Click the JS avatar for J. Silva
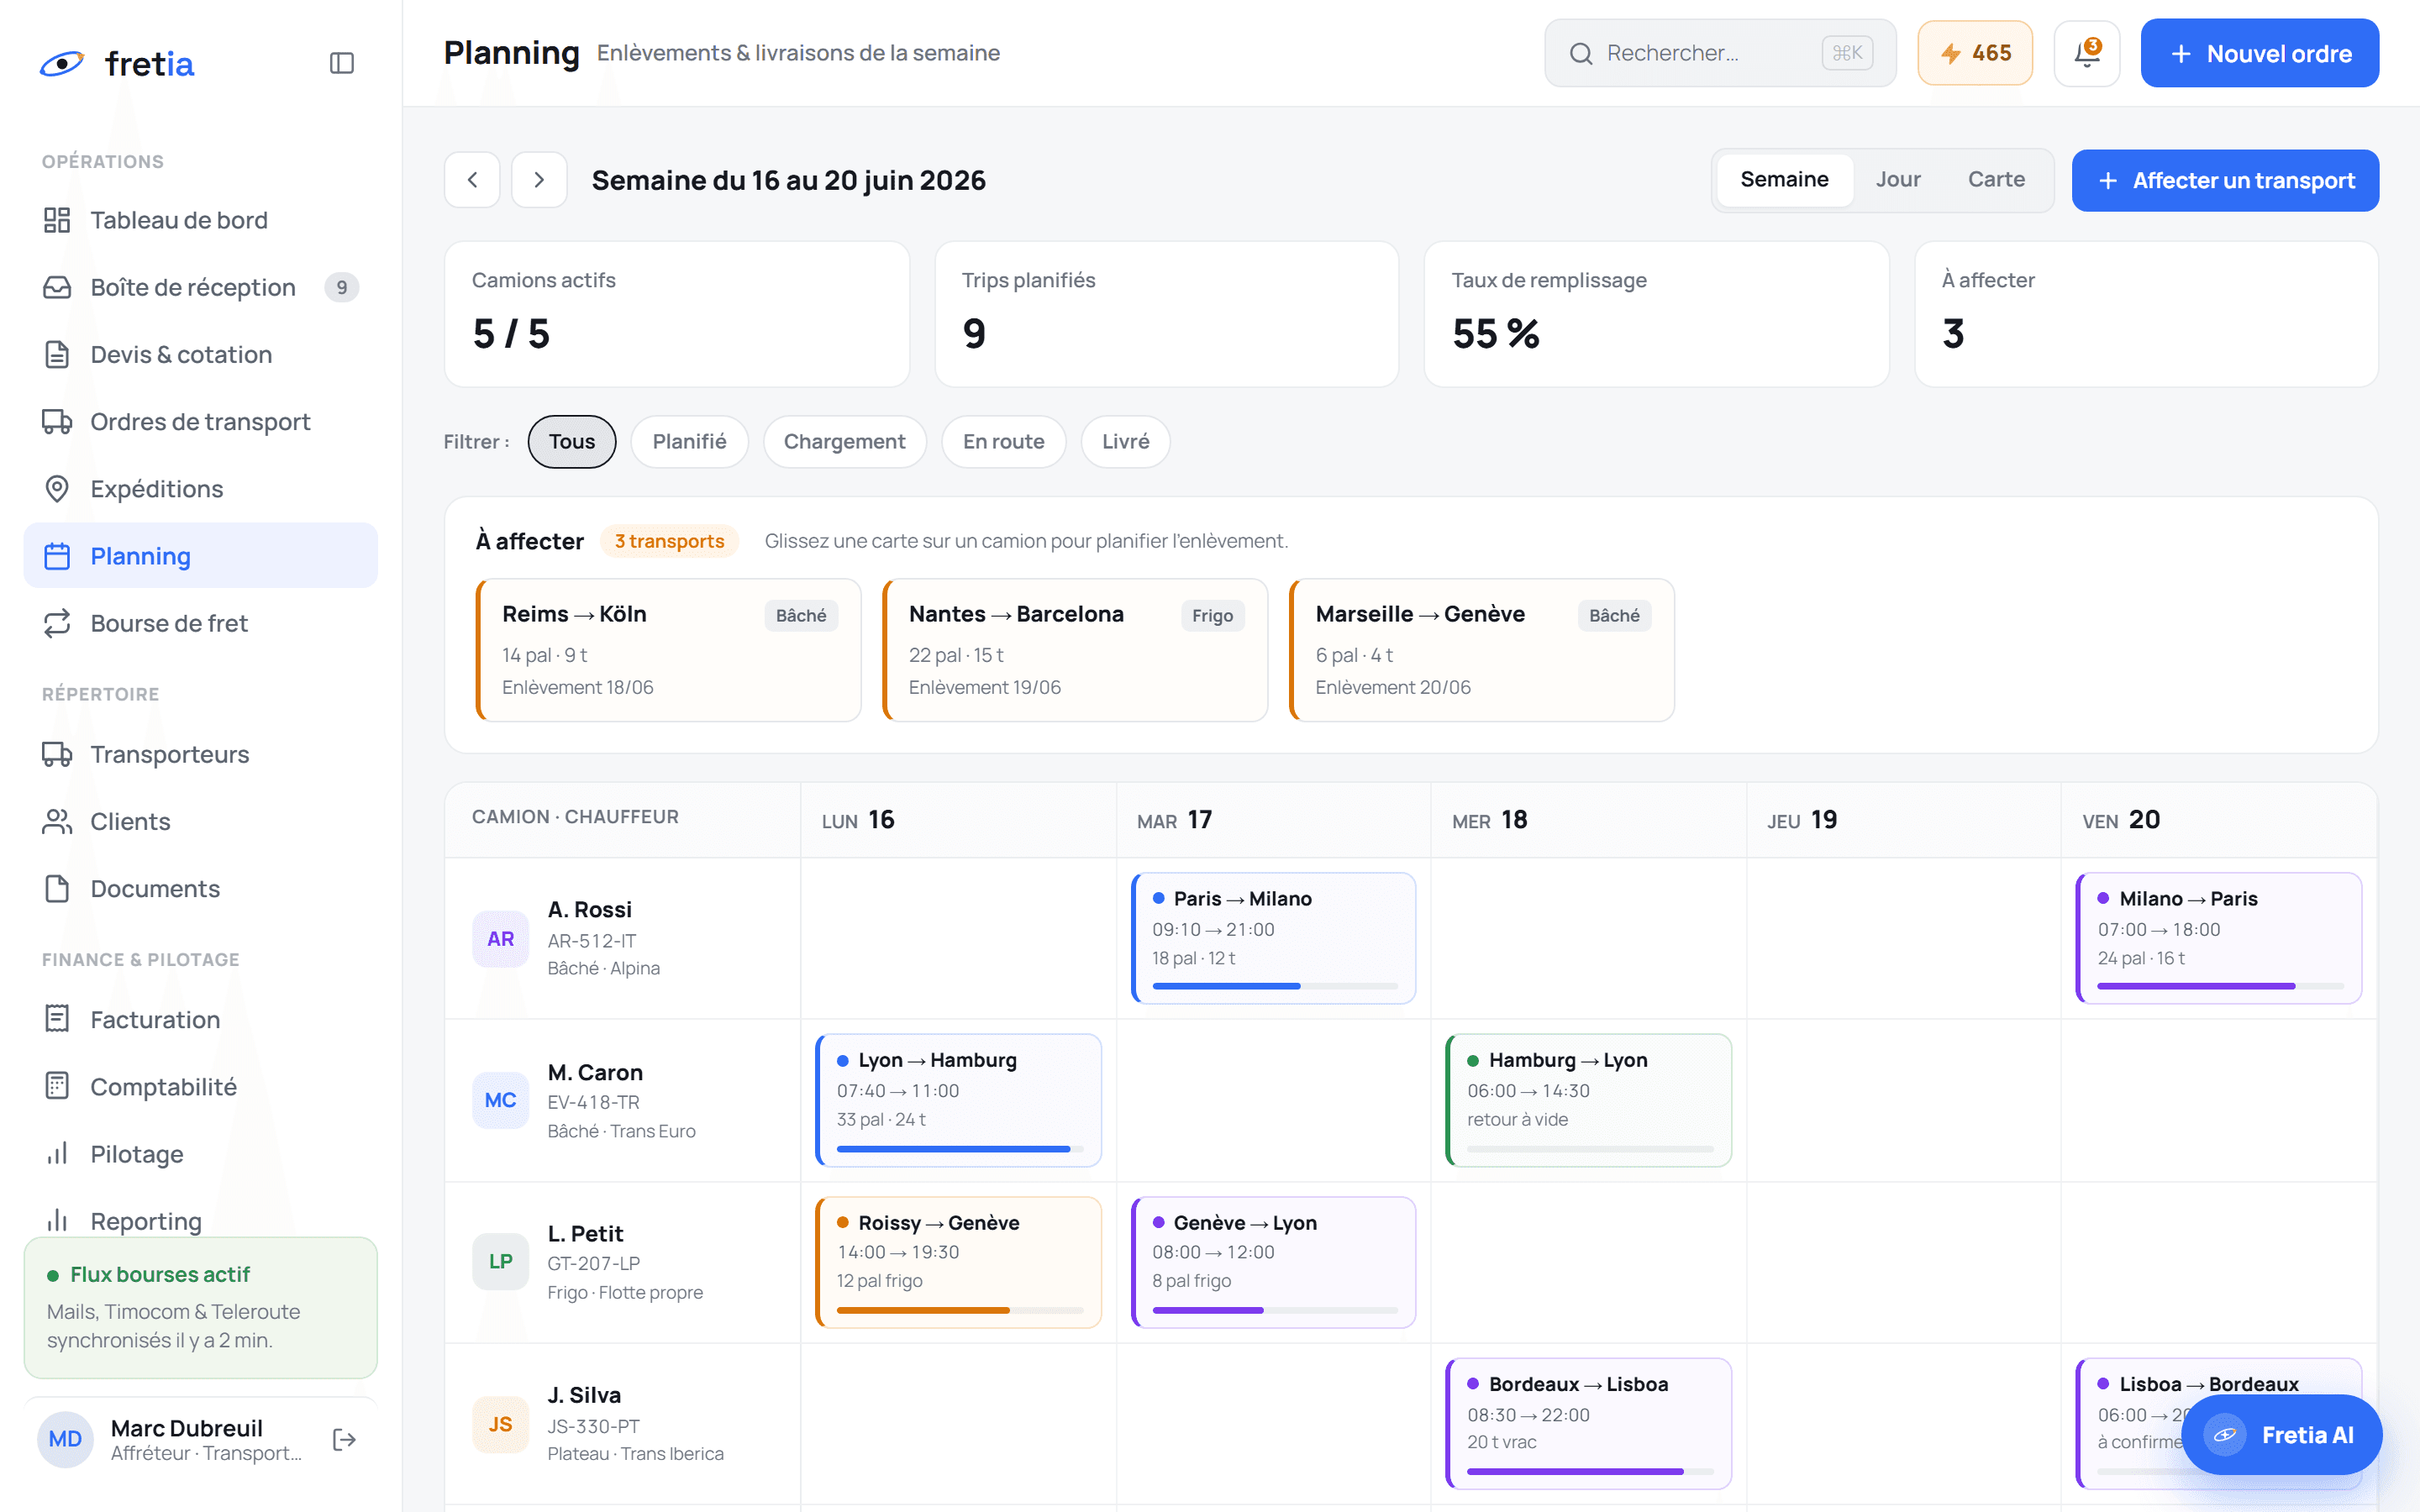Viewport: 2420px width, 1512px height. click(500, 1424)
